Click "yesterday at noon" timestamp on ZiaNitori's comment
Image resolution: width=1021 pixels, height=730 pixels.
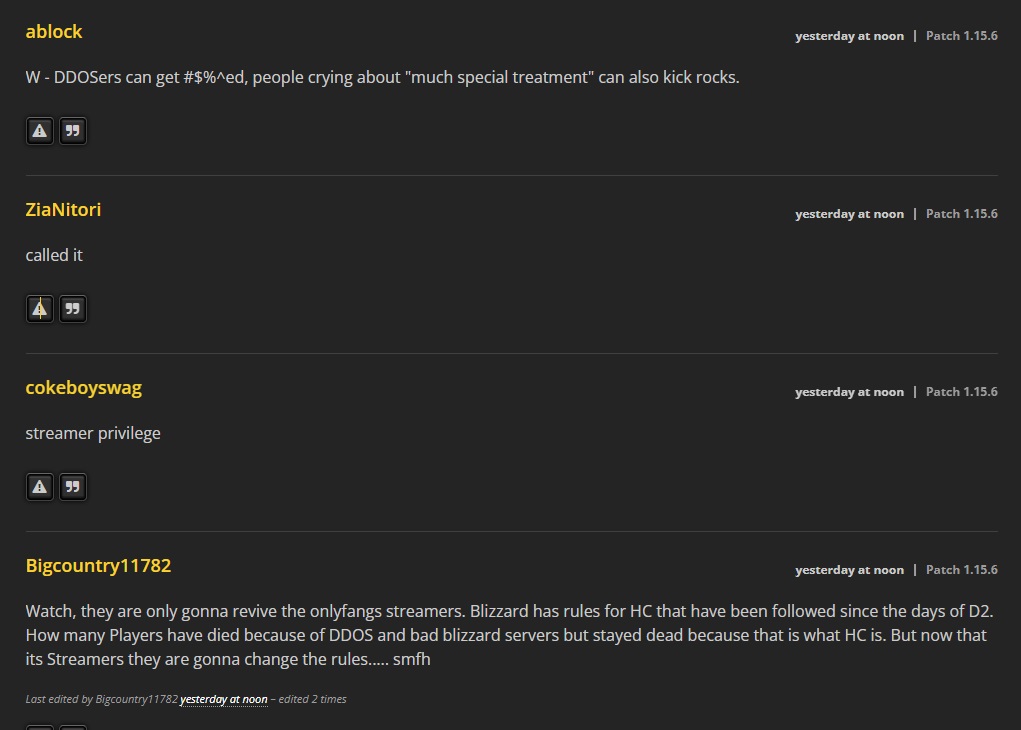(x=849, y=214)
